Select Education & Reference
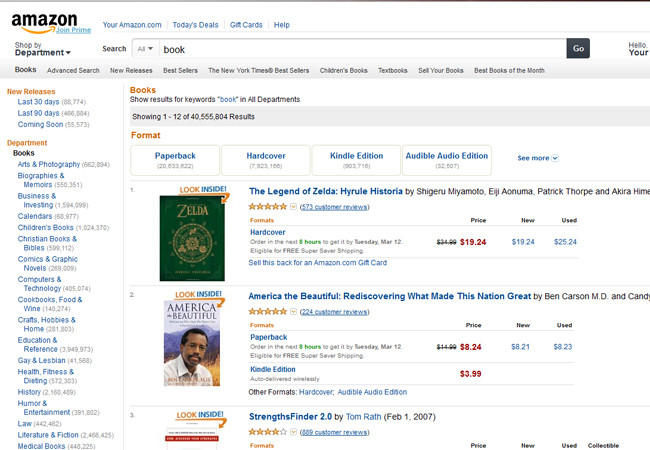The height and width of the screenshot is (450, 650). (x=37, y=345)
